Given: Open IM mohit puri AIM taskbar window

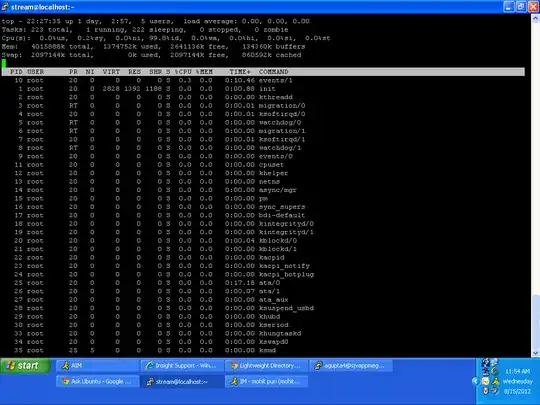Looking at the screenshot, I should [x=267, y=382].
